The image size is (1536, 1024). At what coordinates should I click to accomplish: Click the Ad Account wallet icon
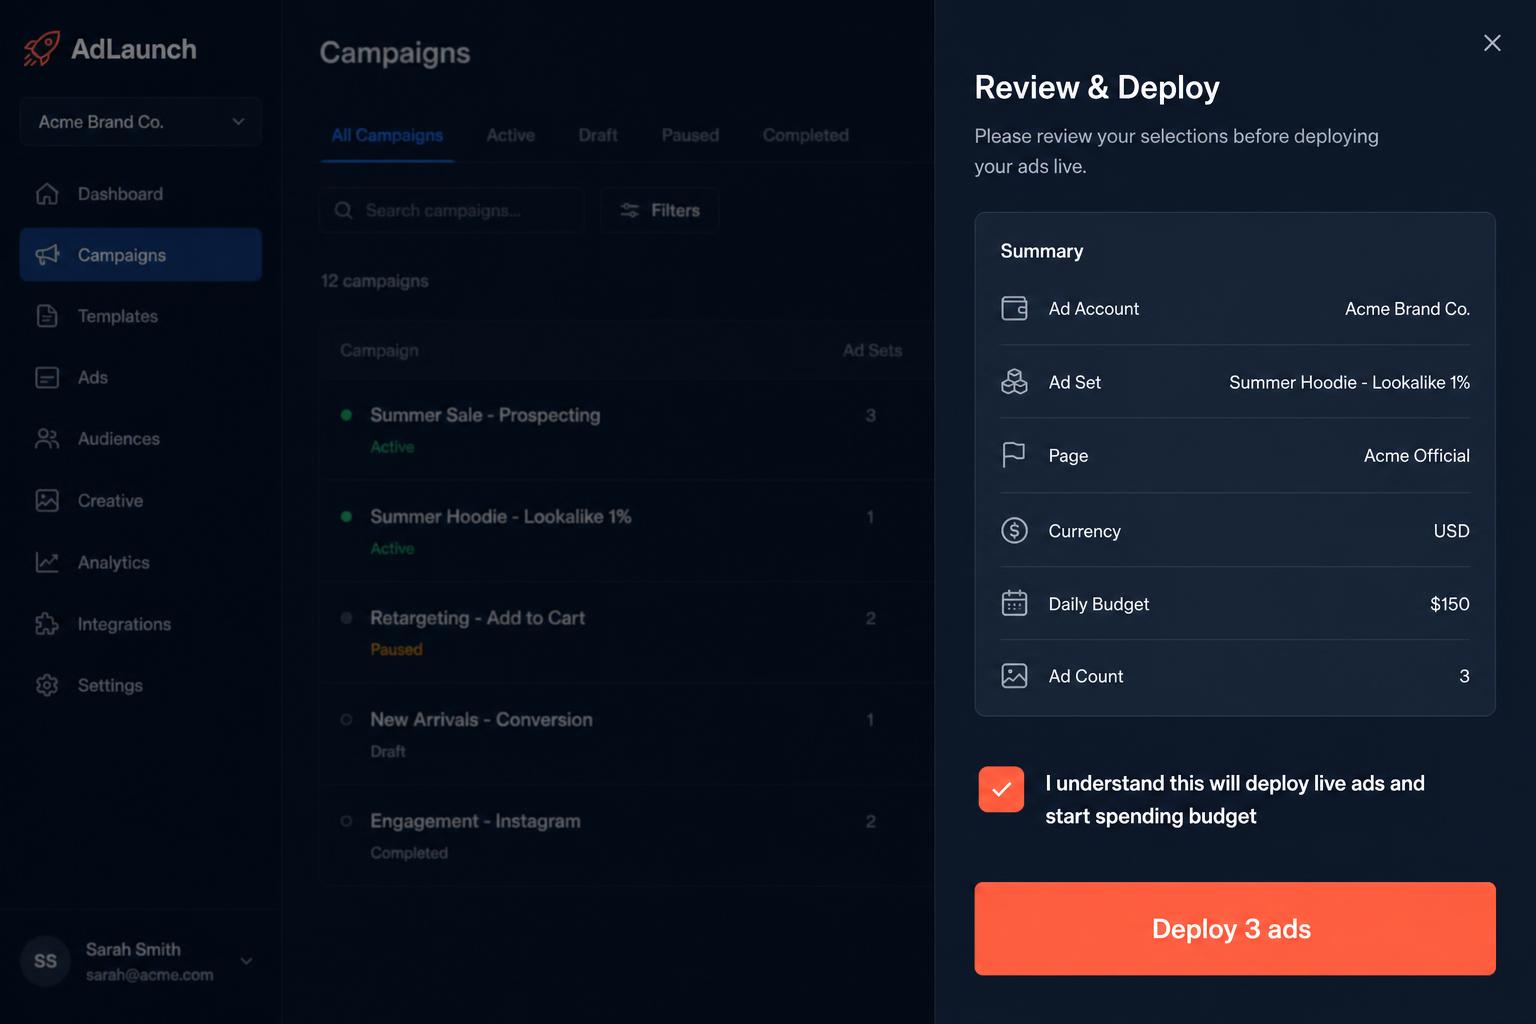[1014, 308]
